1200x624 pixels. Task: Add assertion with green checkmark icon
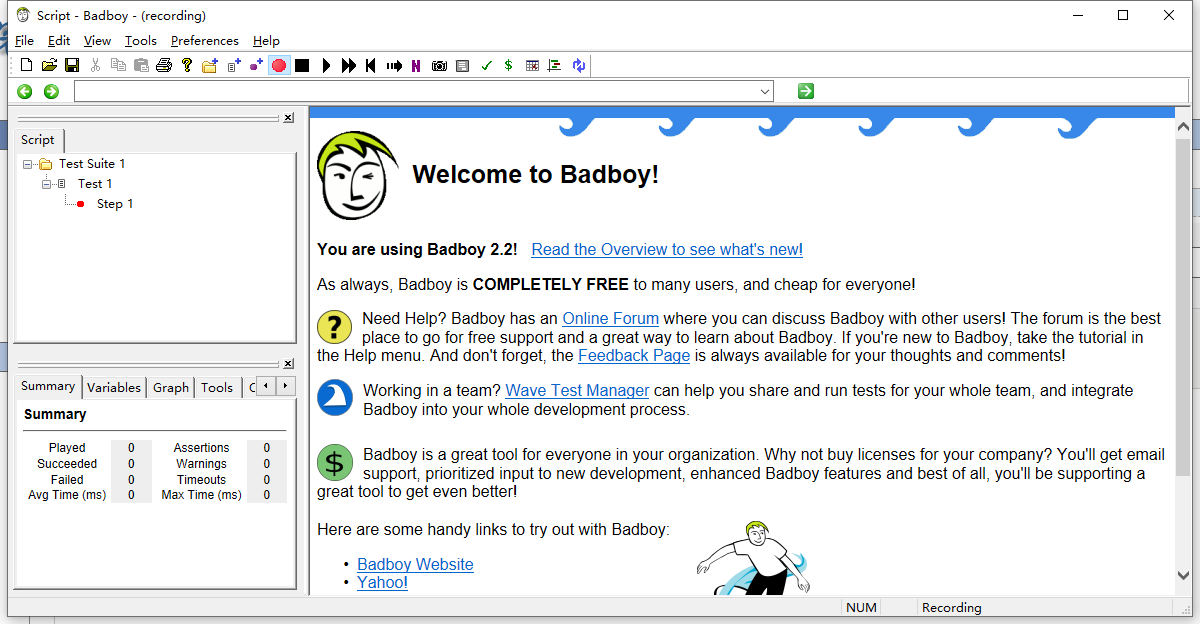tap(486, 65)
